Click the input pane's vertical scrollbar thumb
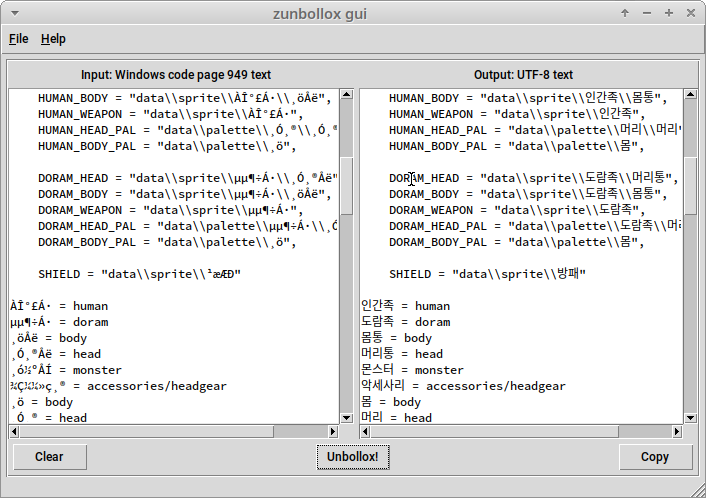This screenshot has height=498, width=706. pos(346,185)
